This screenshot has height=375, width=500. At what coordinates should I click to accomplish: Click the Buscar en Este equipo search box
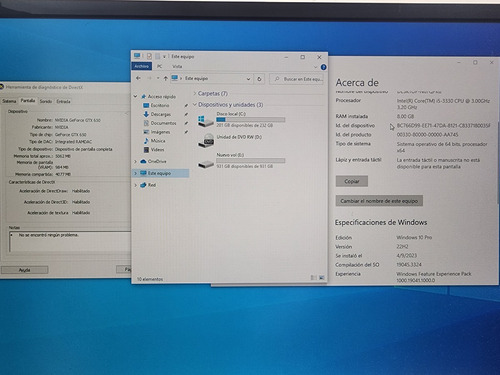[x=296, y=79]
